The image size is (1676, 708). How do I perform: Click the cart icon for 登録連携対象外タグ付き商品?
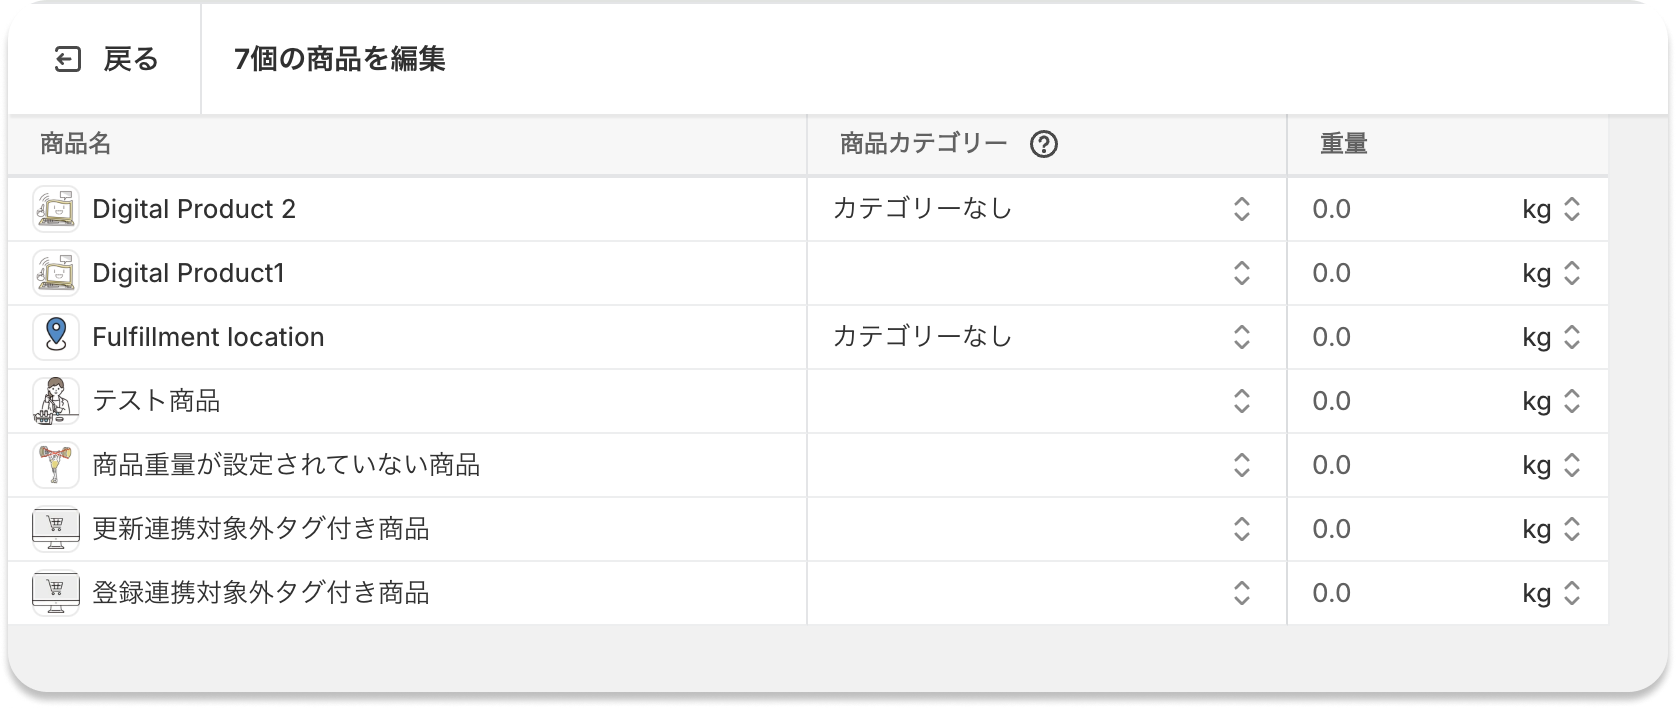[x=56, y=593]
